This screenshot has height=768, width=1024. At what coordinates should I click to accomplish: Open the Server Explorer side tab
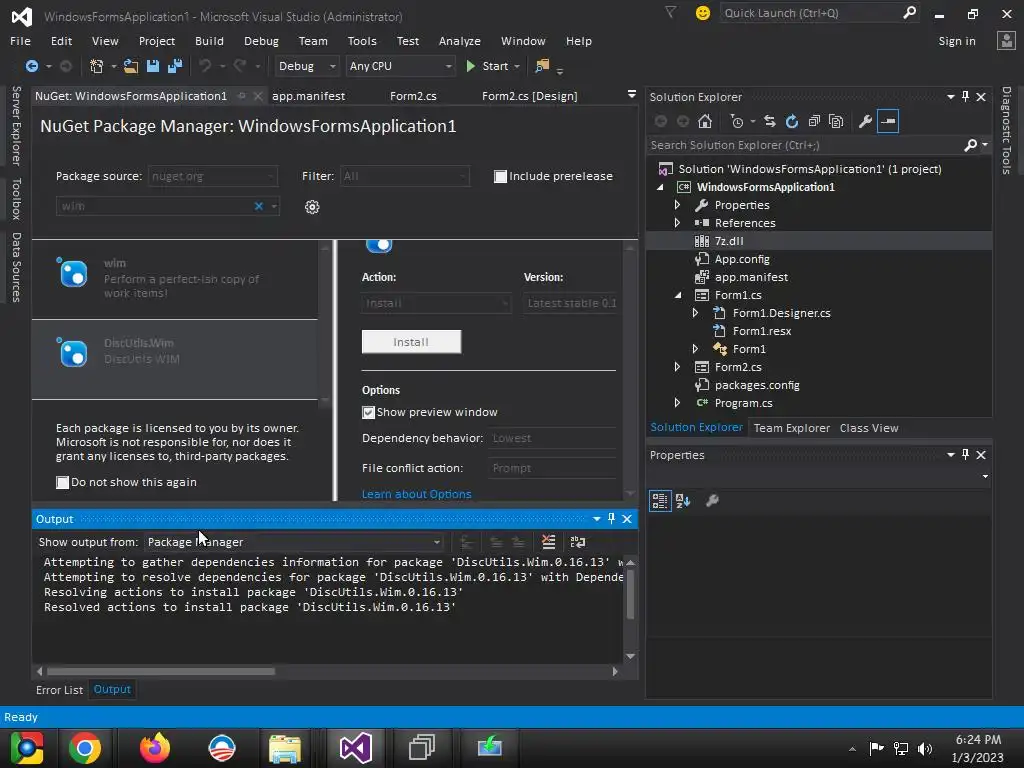(x=16, y=125)
